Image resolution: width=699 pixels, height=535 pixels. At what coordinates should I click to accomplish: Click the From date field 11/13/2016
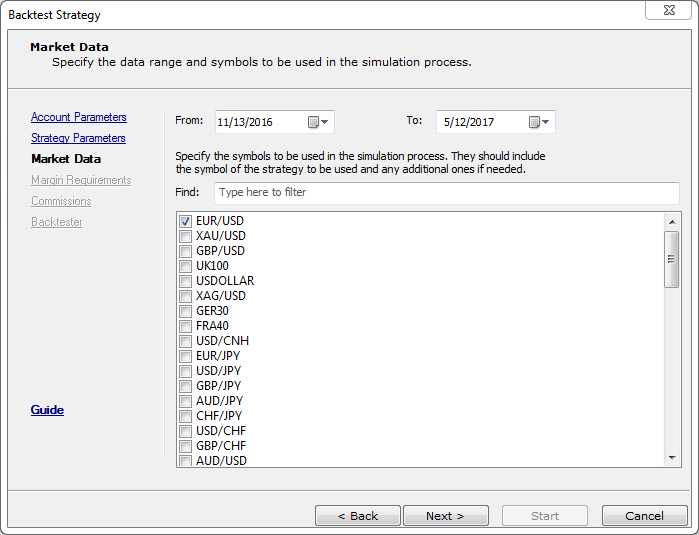(x=261, y=122)
